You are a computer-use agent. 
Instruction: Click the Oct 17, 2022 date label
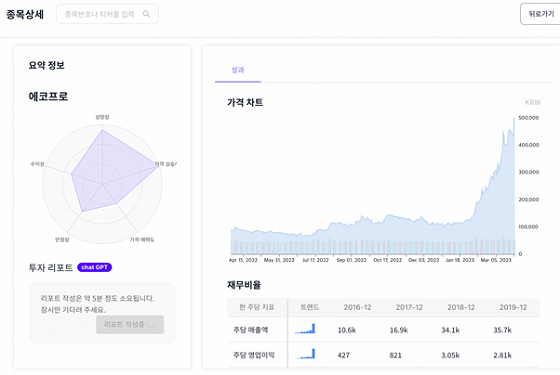[x=388, y=260]
